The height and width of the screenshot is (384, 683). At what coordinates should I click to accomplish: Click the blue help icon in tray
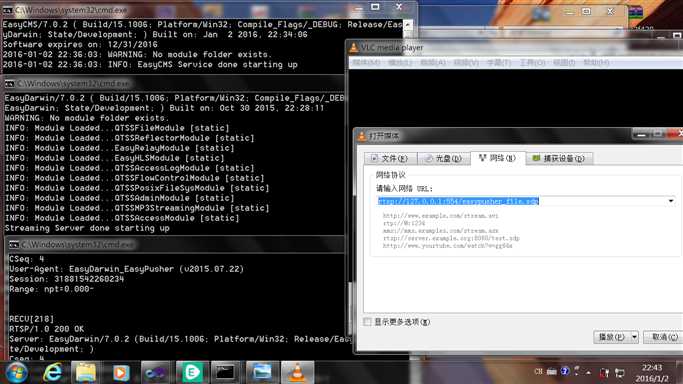coord(565,371)
